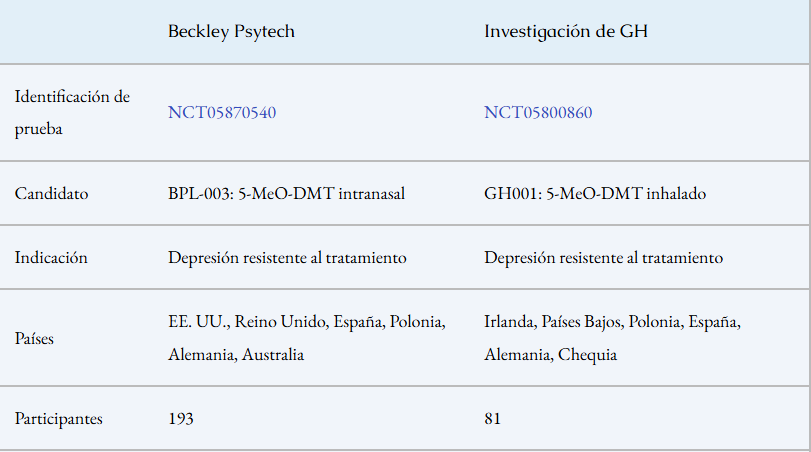Click the Países row label

(34, 338)
